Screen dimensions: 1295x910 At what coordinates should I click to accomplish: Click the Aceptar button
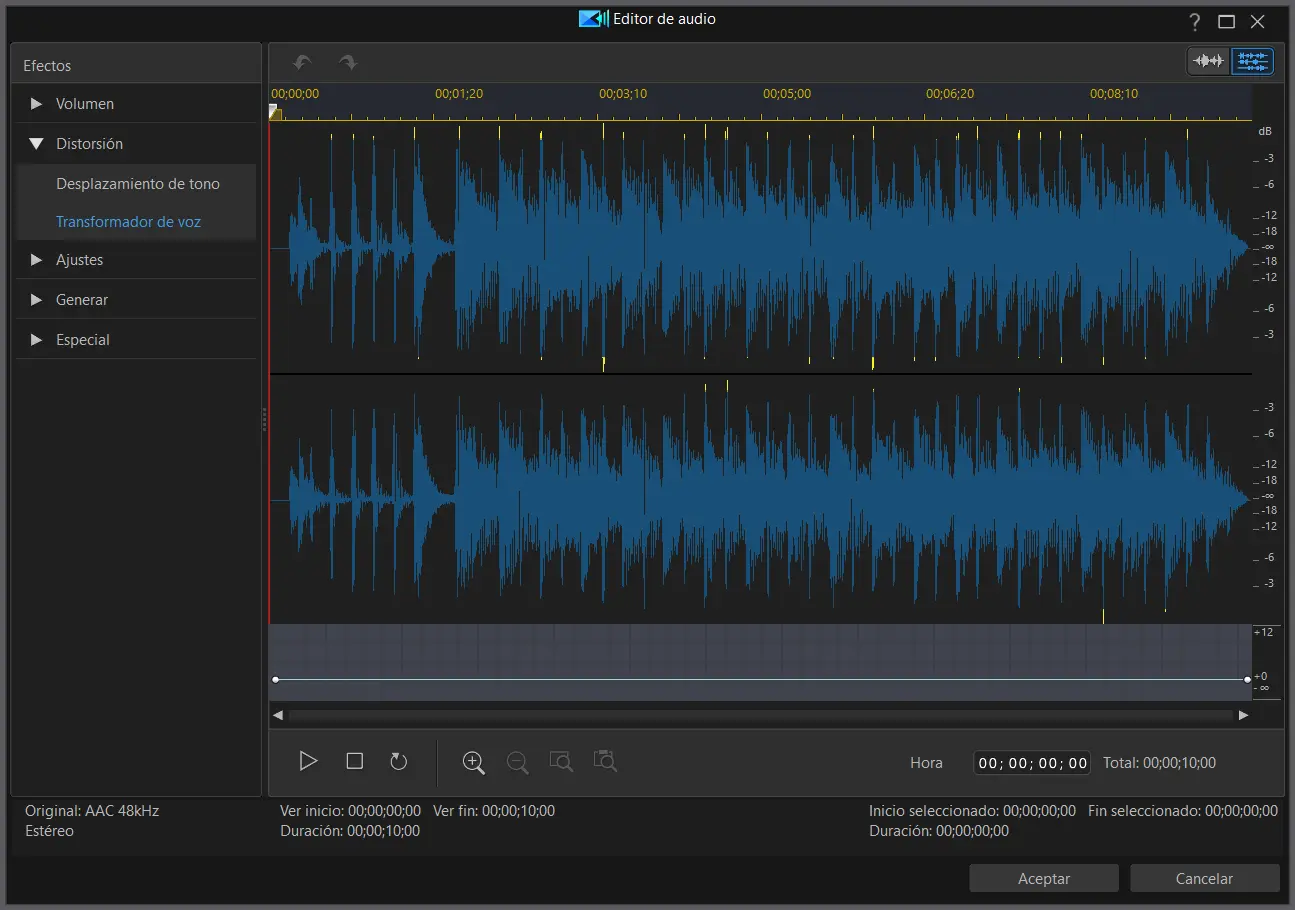click(1043, 879)
